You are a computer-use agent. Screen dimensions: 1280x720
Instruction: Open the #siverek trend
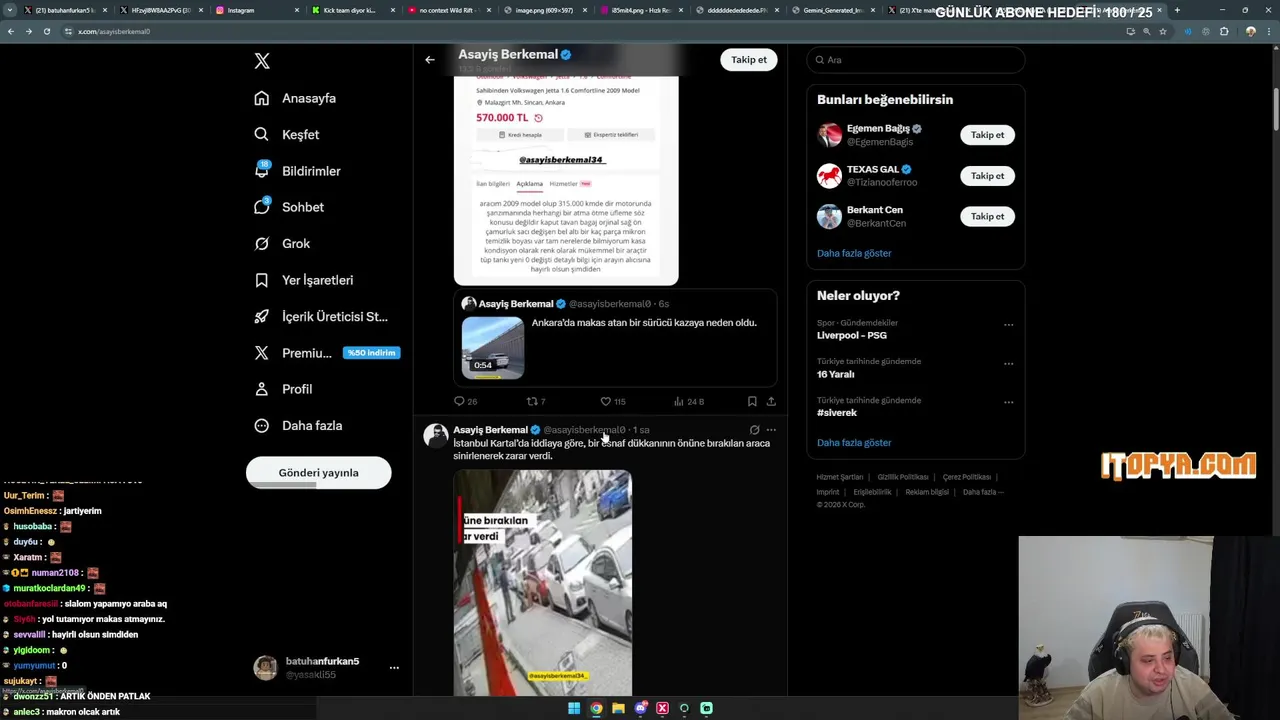tap(837, 413)
